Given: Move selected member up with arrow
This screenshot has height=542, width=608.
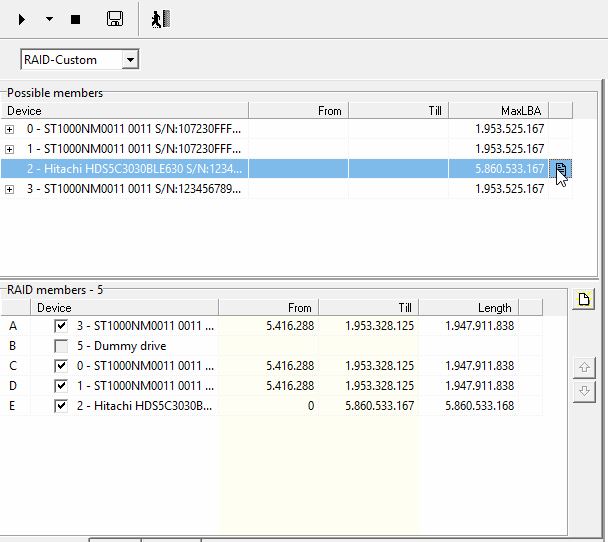Looking at the screenshot, I should pyautogui.click(x=585, y=368).
